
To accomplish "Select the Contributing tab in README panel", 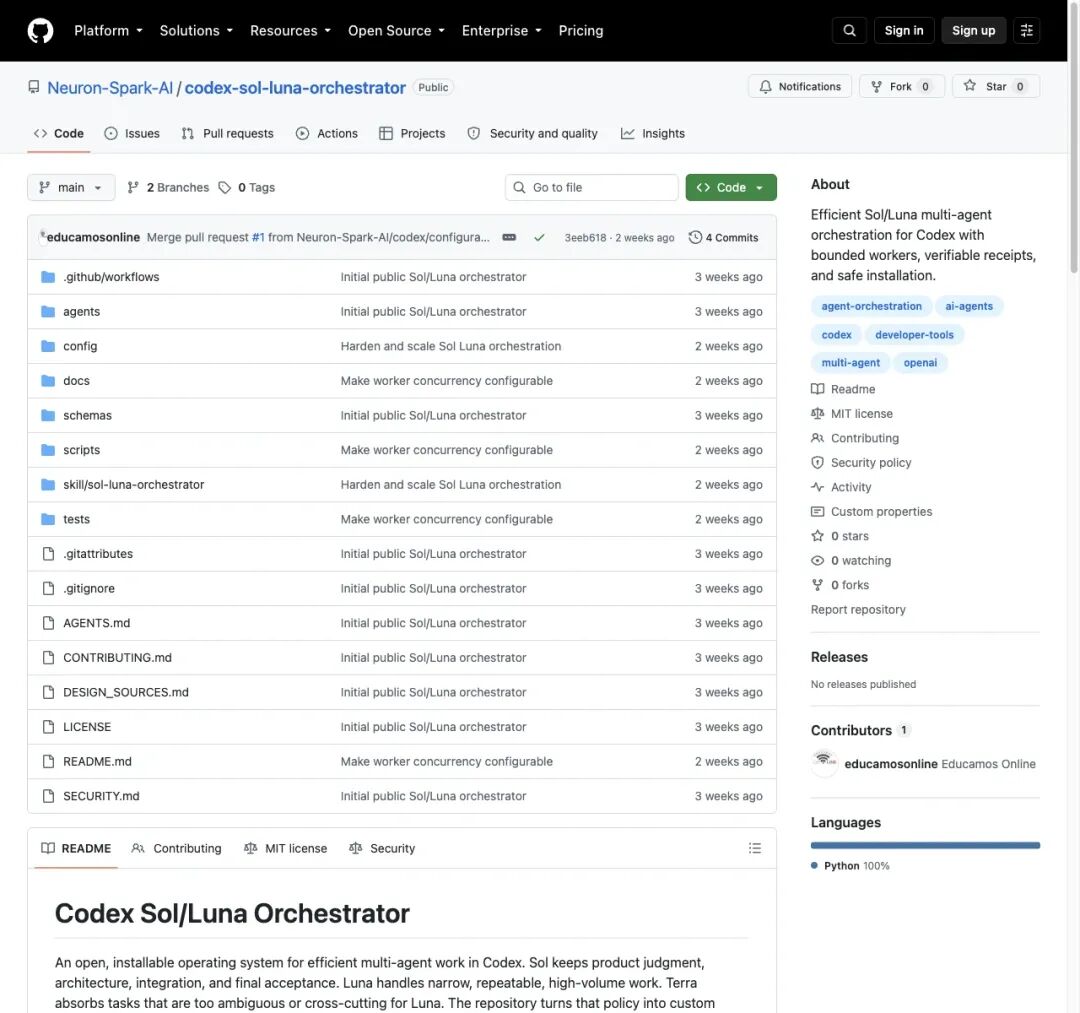I will 176,848.
